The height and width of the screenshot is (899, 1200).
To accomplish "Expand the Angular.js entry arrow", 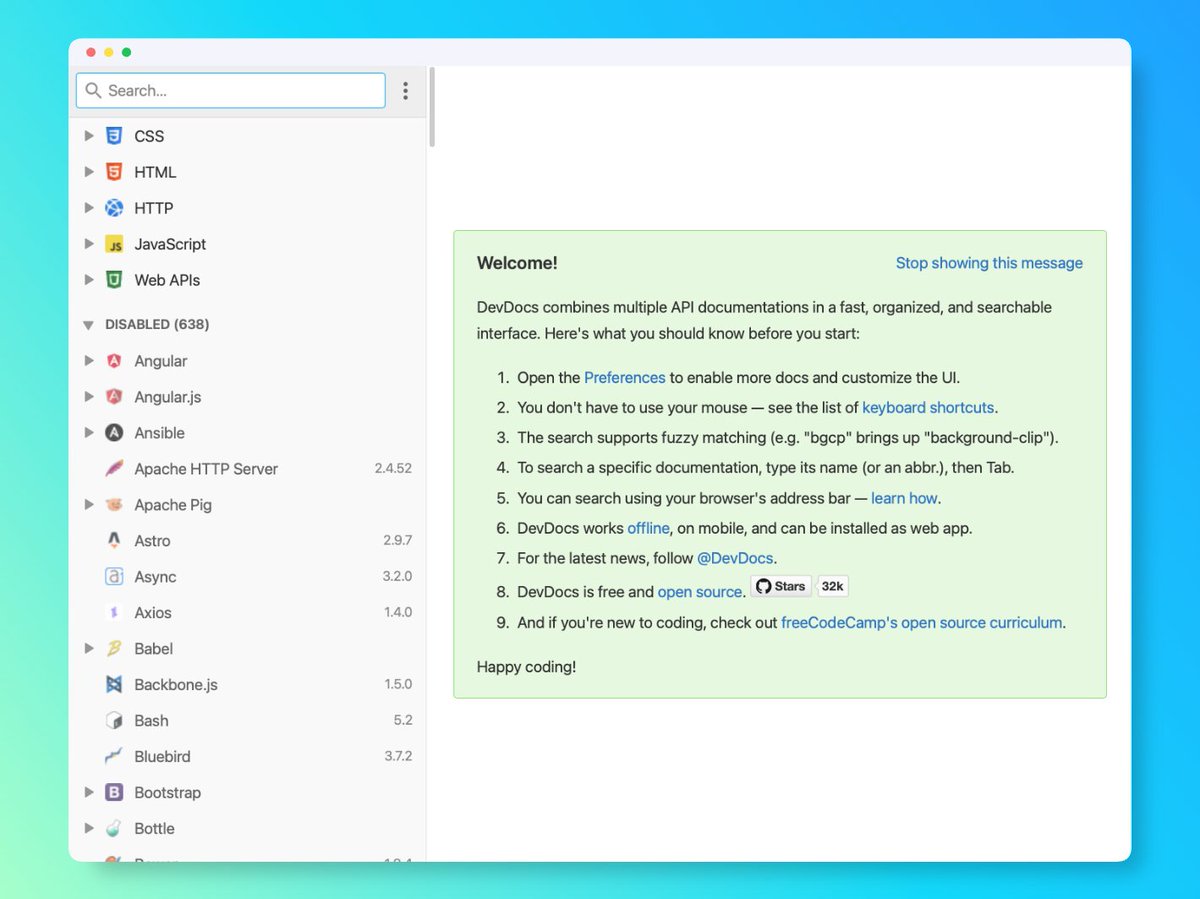I will click(x=89, y=397).
